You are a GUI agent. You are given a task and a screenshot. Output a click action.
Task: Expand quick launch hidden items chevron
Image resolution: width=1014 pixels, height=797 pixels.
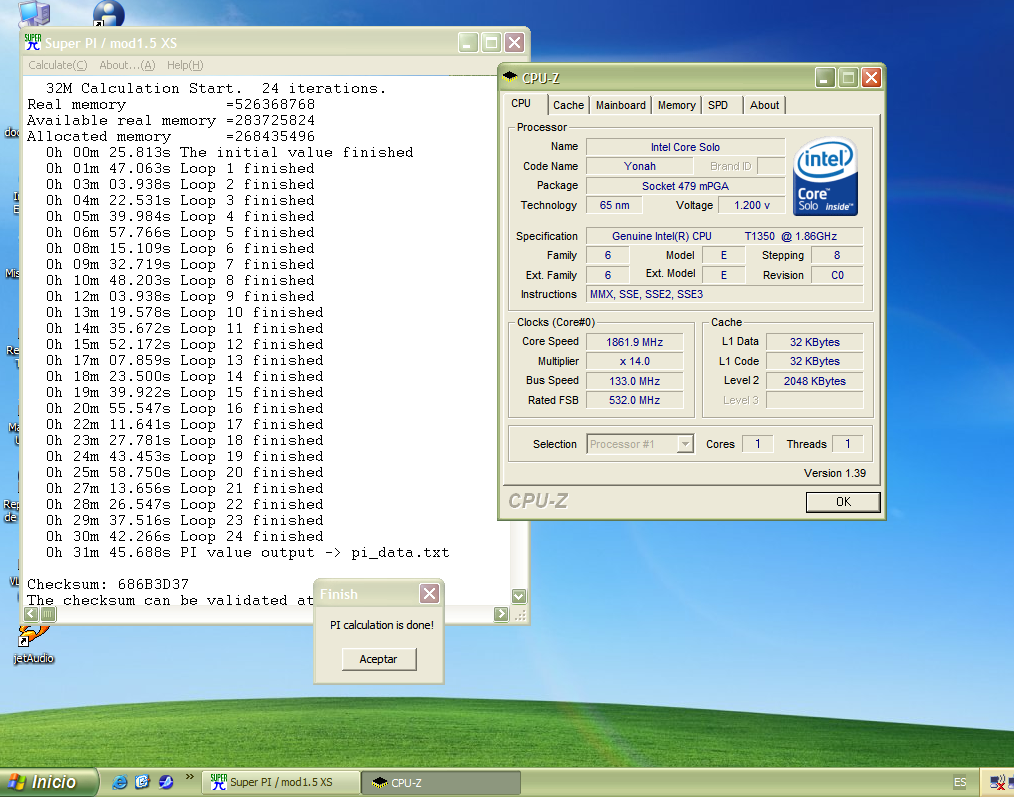(x=189, y=776)
